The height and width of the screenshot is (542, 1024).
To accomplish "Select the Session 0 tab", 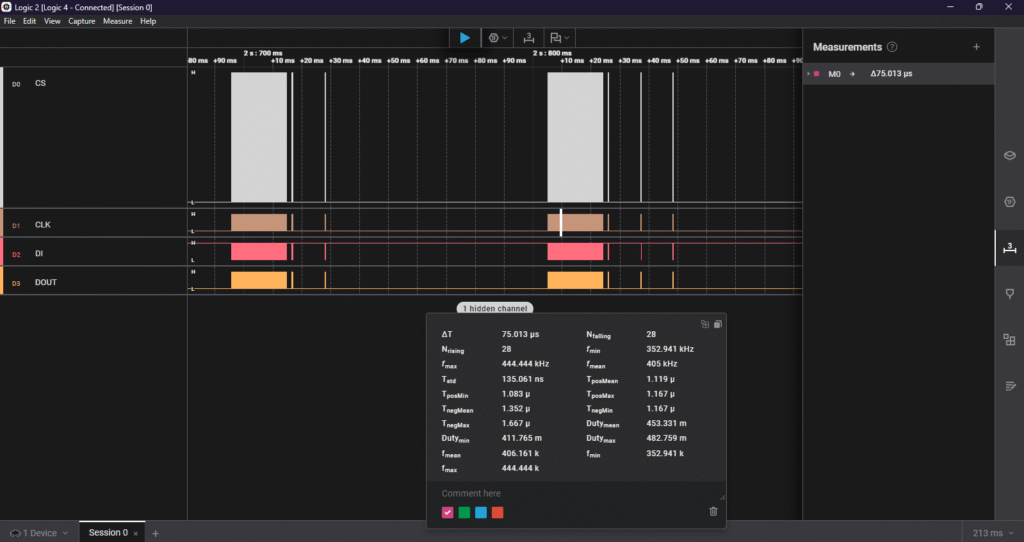I will coord(107,533).
